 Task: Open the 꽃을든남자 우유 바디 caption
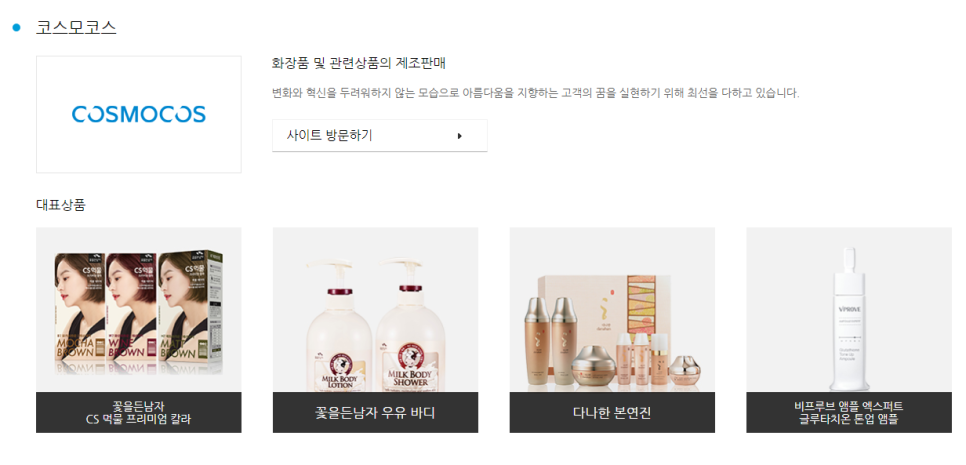click(375, 413)
